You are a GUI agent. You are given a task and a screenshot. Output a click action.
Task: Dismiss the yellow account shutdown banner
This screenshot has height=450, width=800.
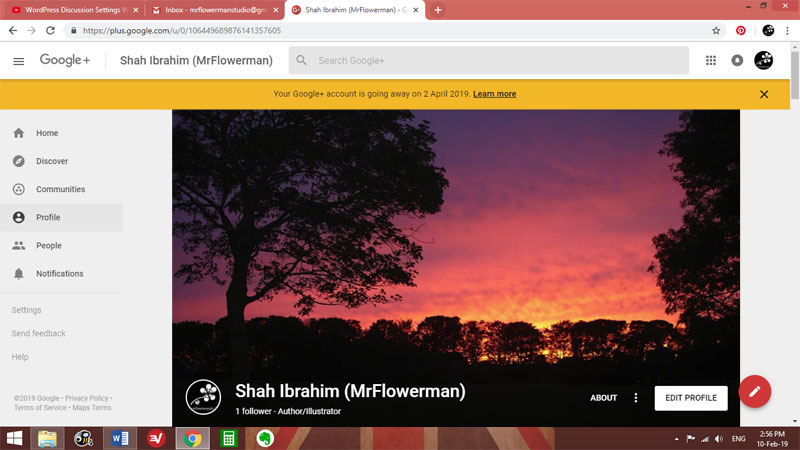pos(764,94)
